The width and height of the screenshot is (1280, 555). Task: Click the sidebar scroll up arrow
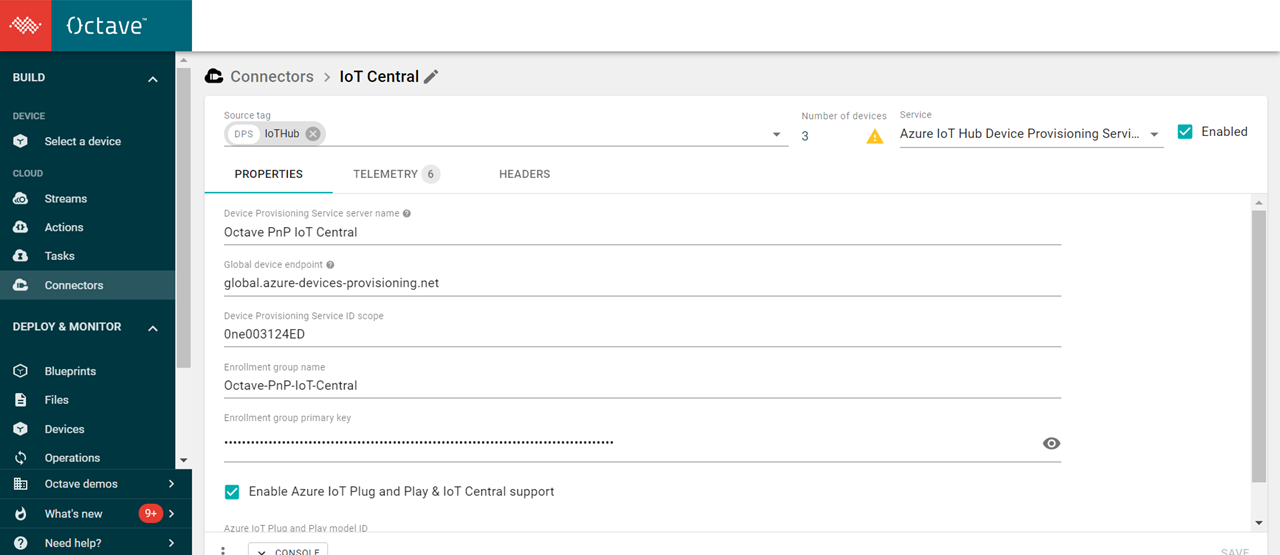(x=183, y=61)
